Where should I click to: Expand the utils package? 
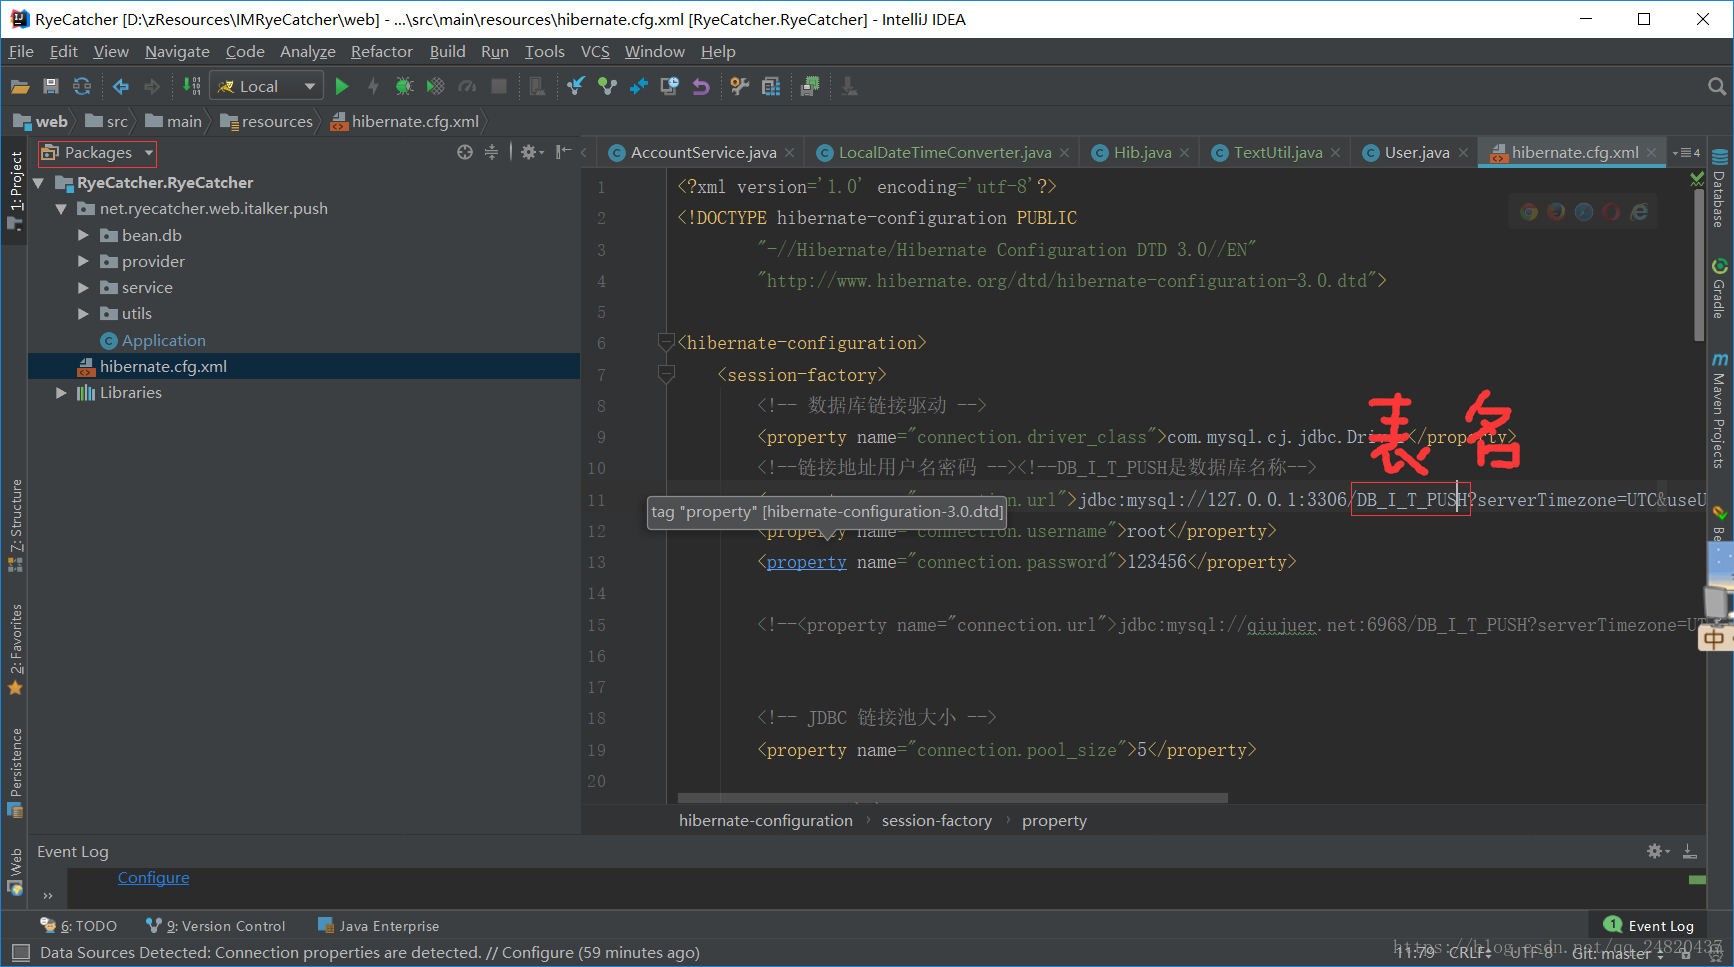pyautogui.click(x=83, y=313)
